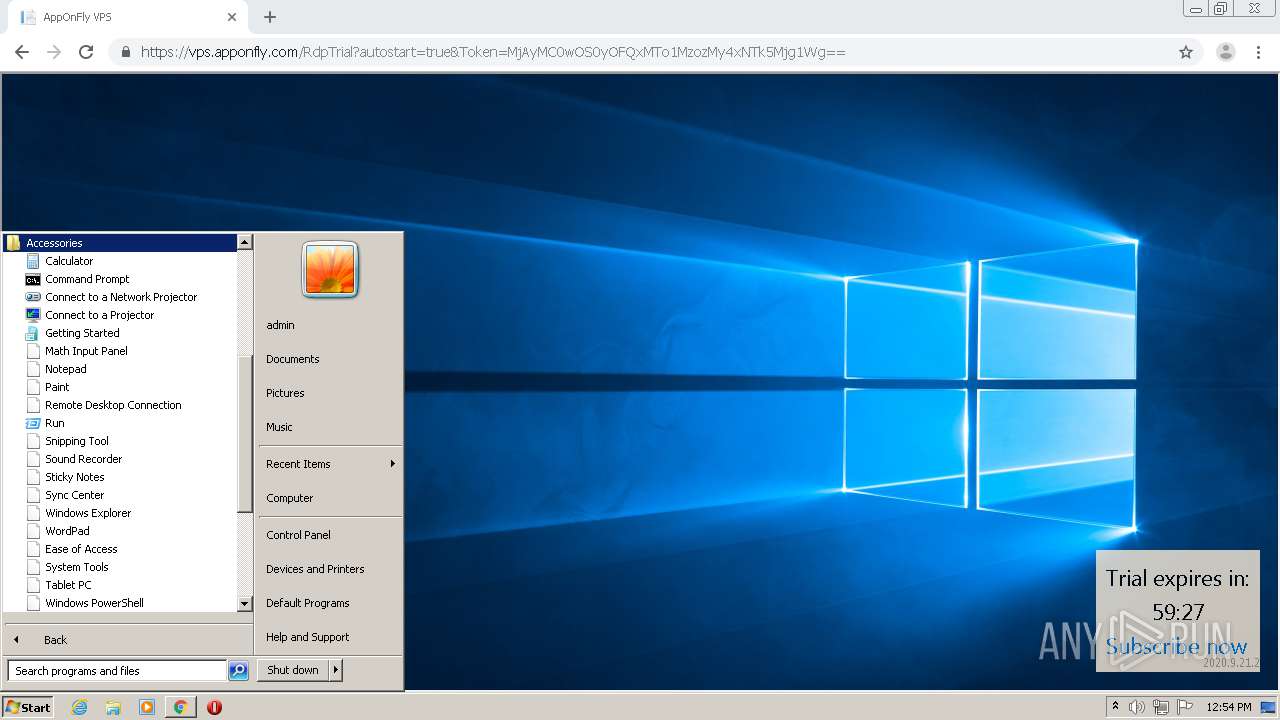Expand the Recent Items submenu
The width and height of the screenshot is (1280, 720).
(x=330, y=464)
